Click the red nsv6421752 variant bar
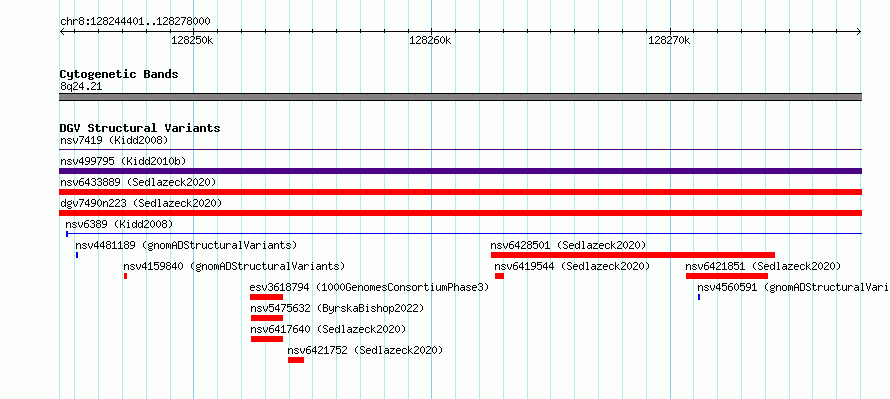Image resolution: width=890 pixels, height=399 pixels. click(296, 360)
